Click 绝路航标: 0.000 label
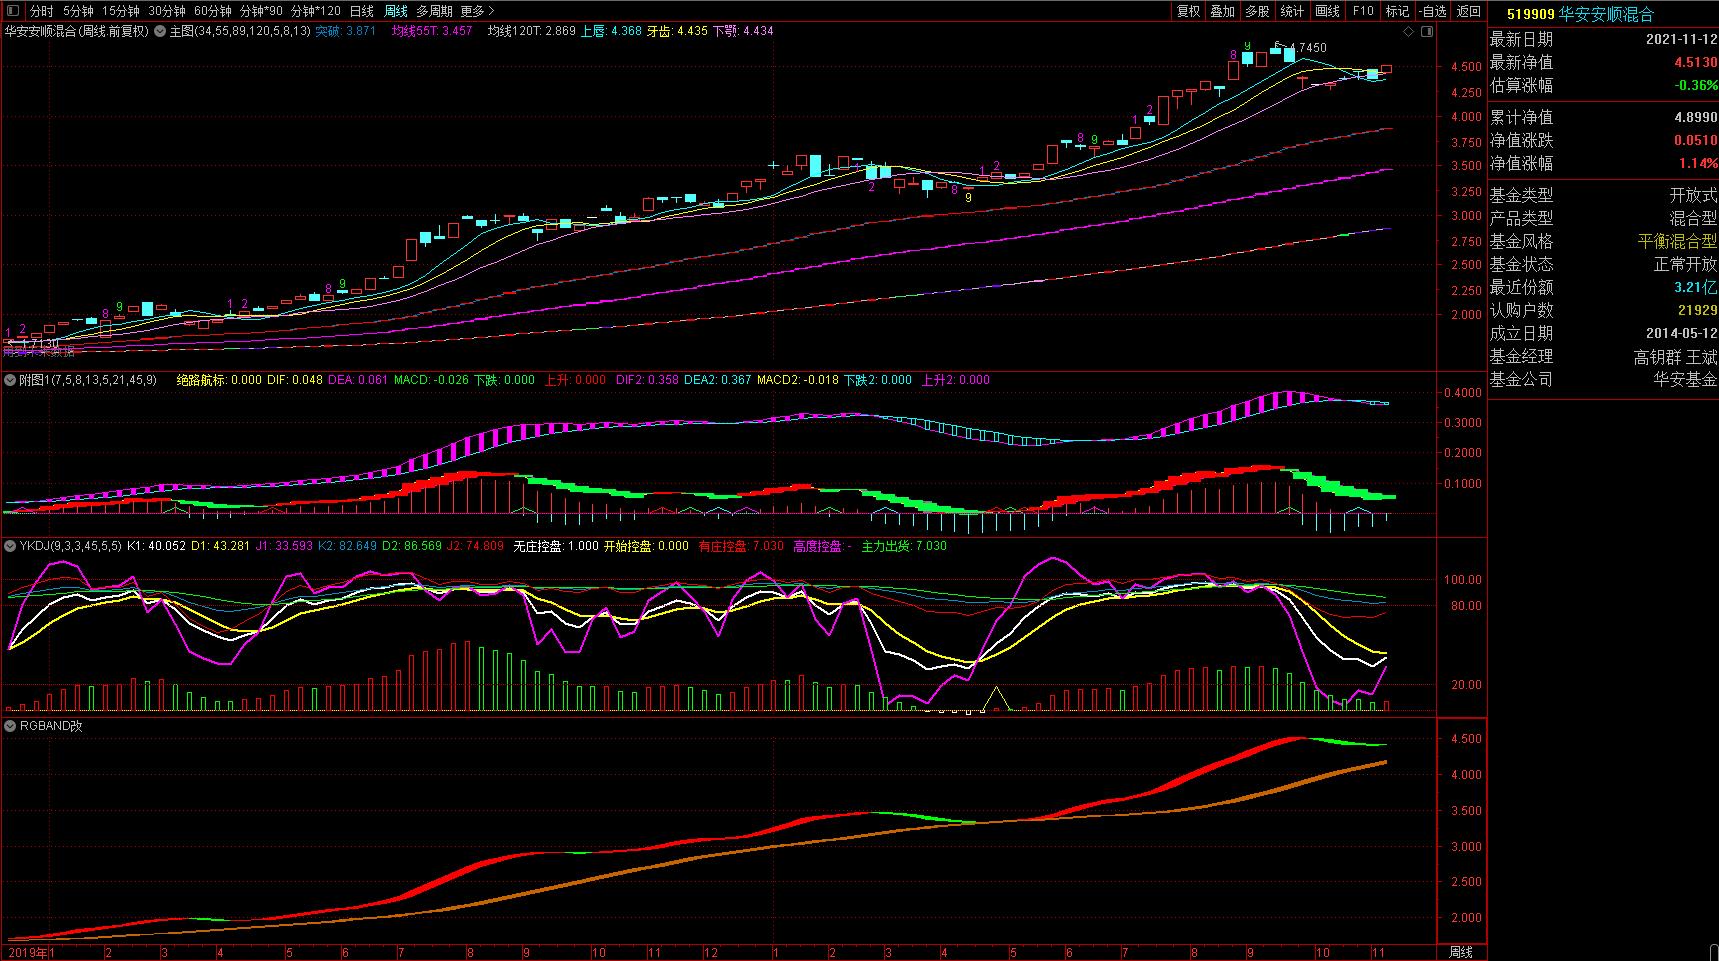The image size is (1719, 961). [x=219, y=380]
